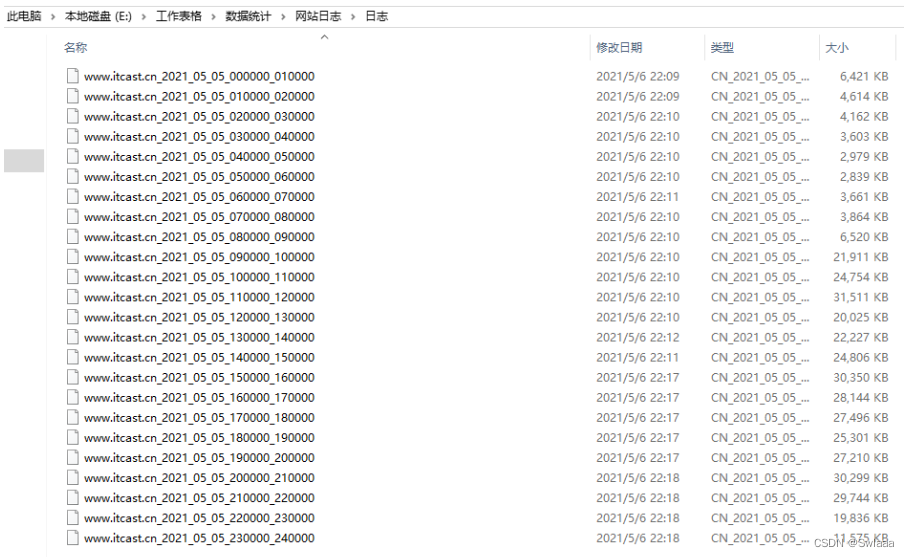
Task: Click file icon of www.itcast.cn_2021_05_05_000000_010000
Action: coord(72,76)
